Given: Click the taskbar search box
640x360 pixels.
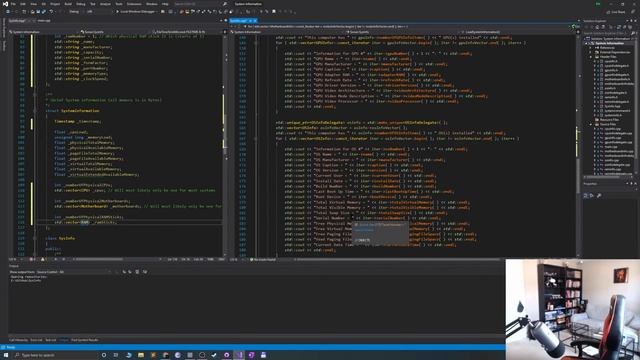Looking at the screenshot, I should [55, 355].
